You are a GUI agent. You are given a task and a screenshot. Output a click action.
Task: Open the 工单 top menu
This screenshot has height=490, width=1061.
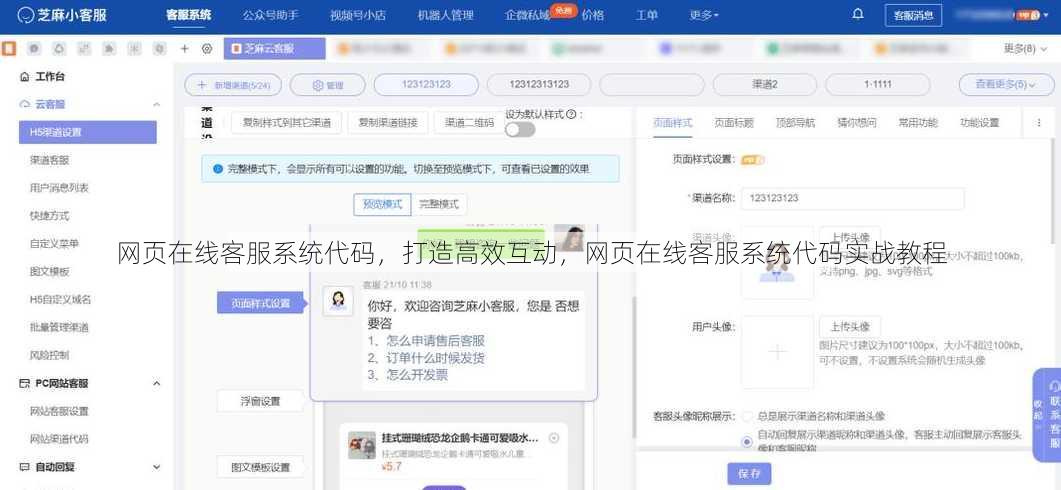coord(646,15)
